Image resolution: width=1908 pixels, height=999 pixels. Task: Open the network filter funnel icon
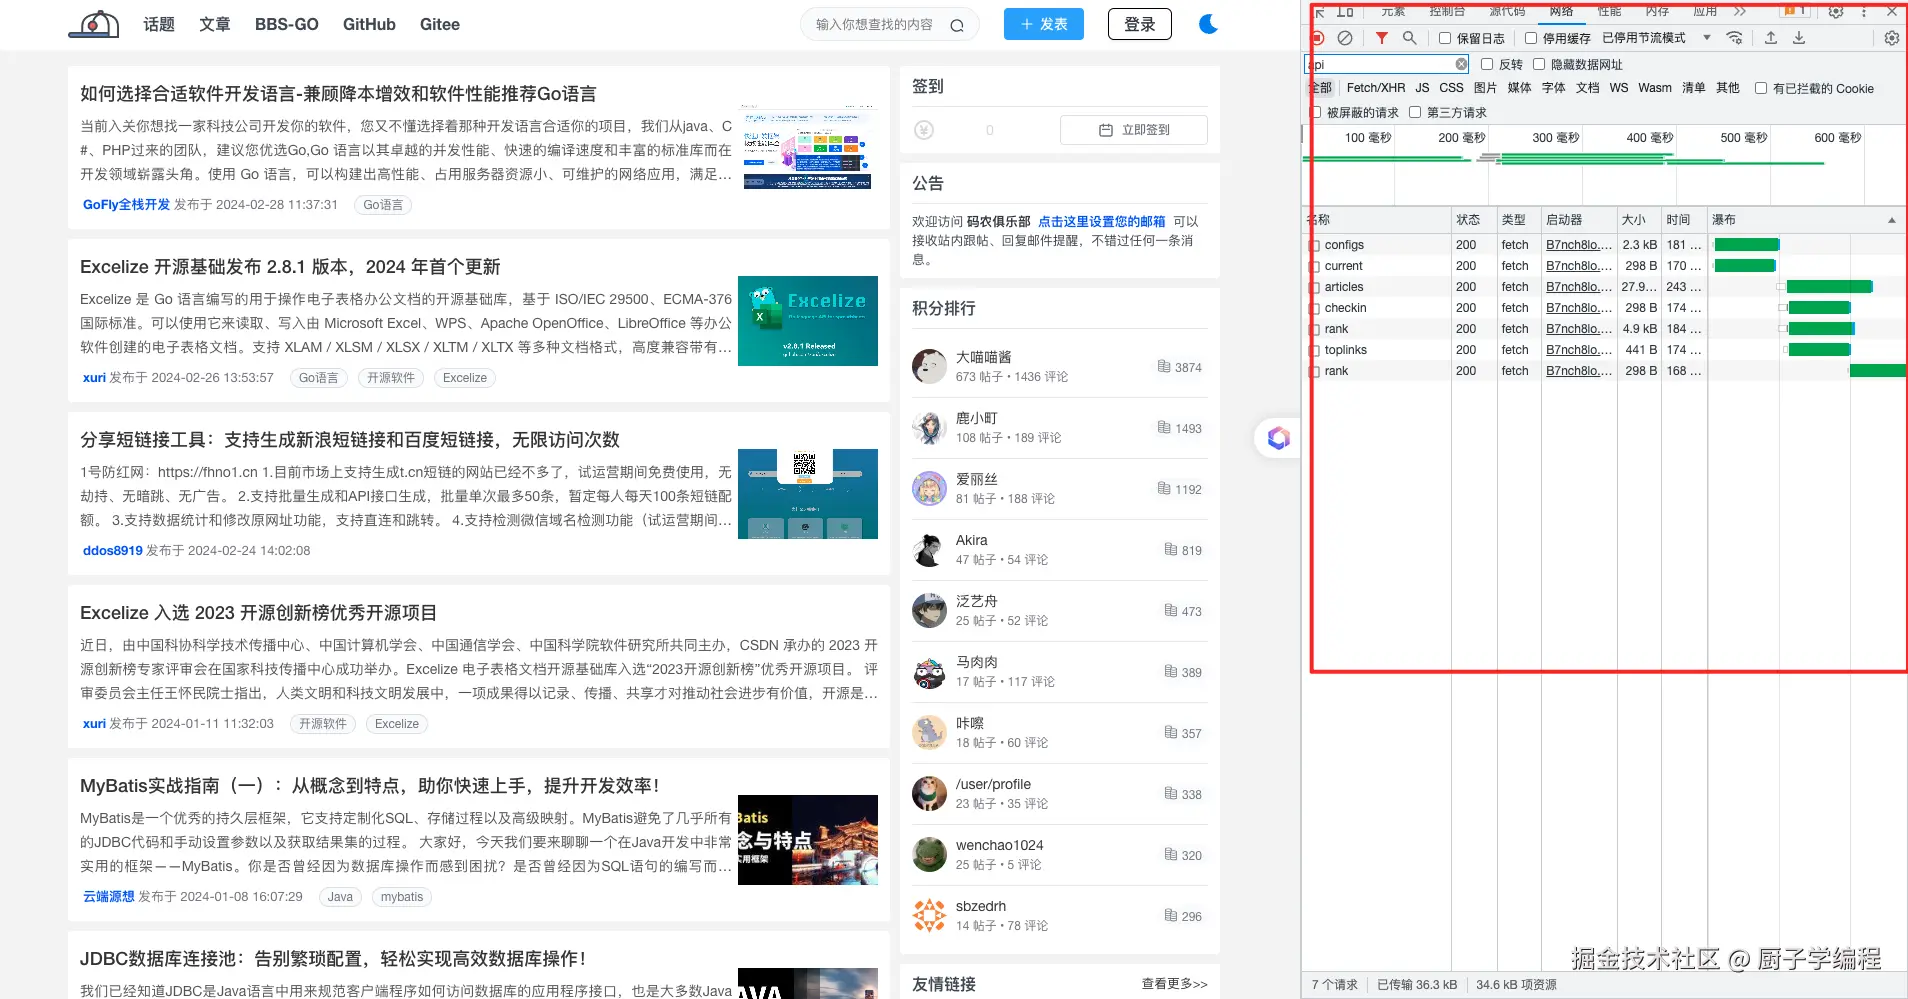coord(1381,38)
